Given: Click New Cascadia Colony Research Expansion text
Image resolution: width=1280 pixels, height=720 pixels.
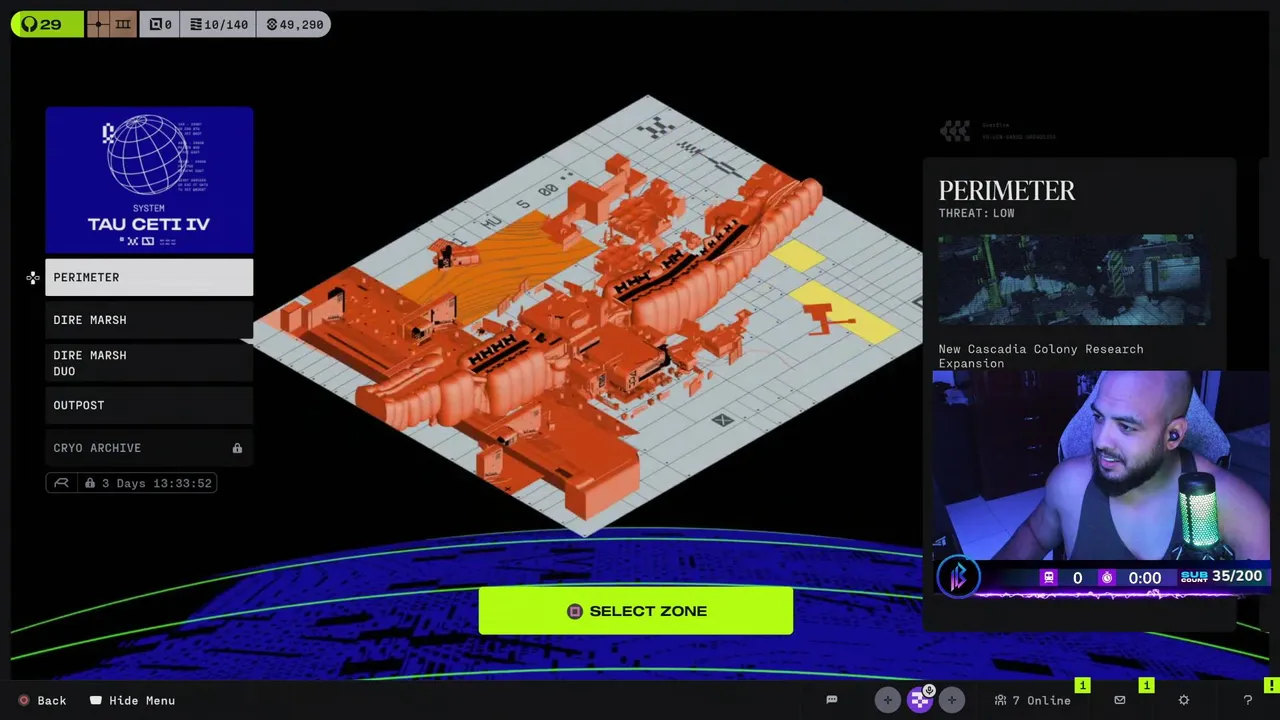Looking at the screenshot, I should coord(1041,356).
